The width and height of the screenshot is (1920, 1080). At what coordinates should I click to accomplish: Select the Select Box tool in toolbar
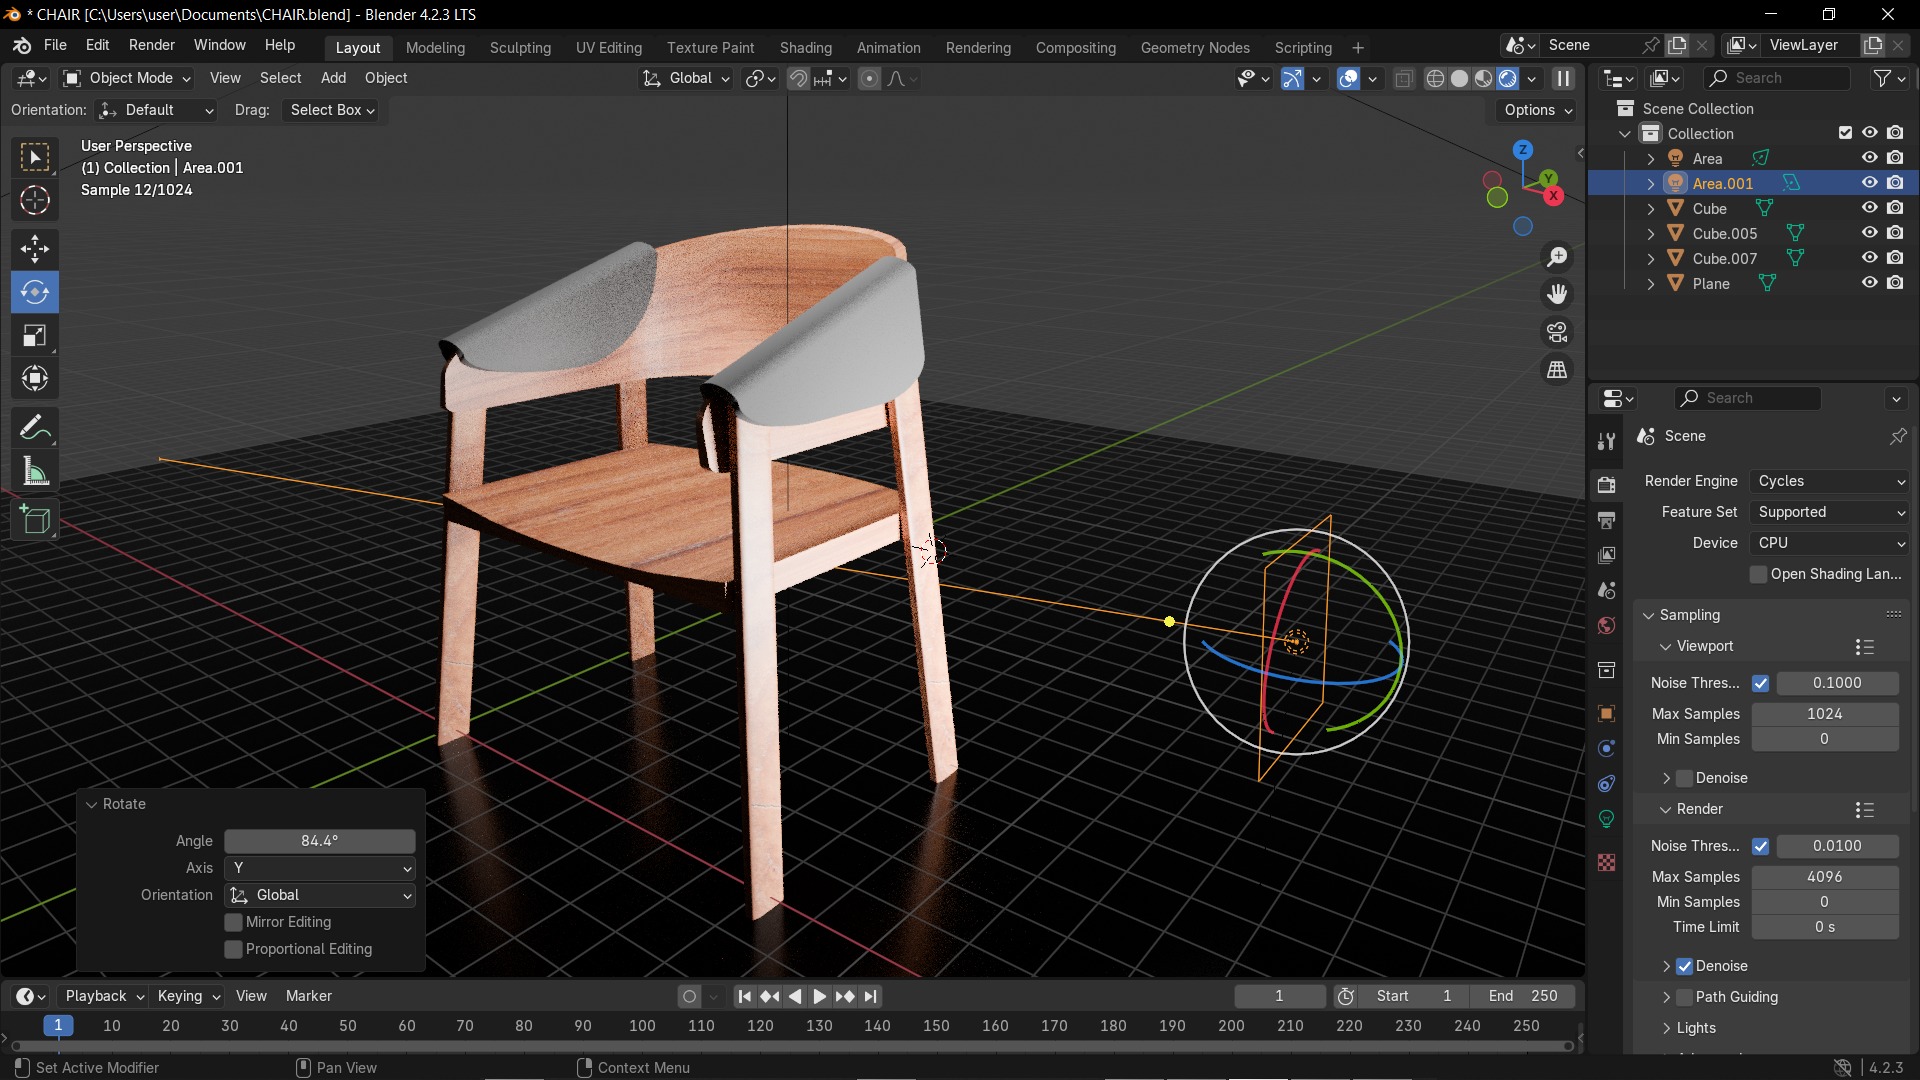click(x=35, y=158)
